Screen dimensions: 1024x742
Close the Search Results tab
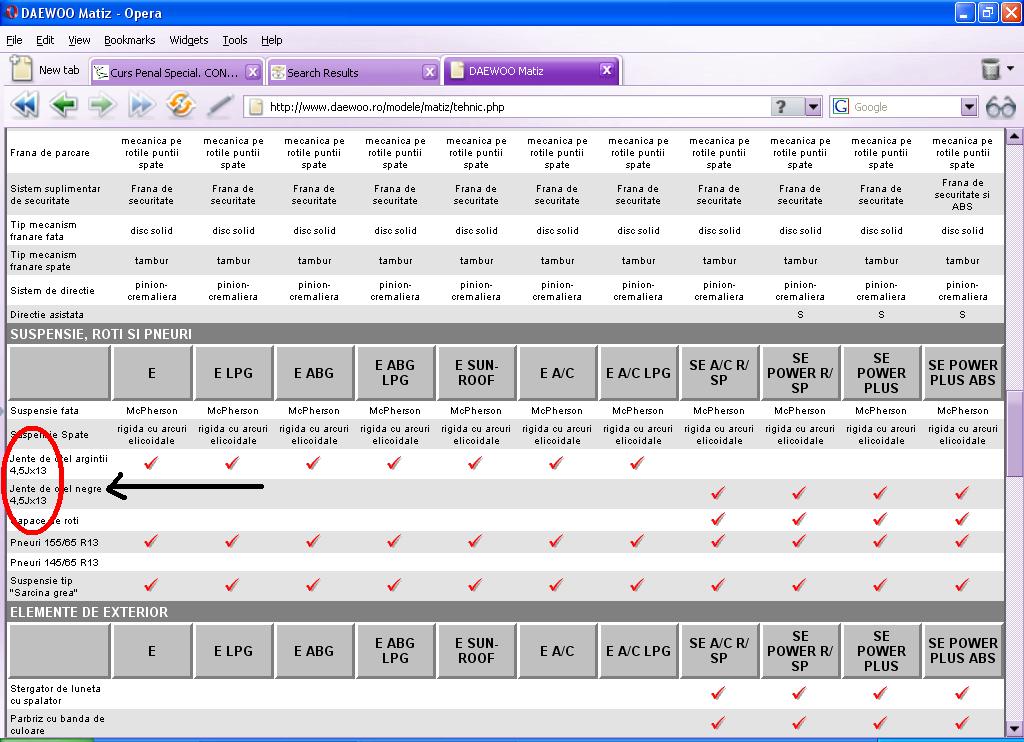coord(429,72)
